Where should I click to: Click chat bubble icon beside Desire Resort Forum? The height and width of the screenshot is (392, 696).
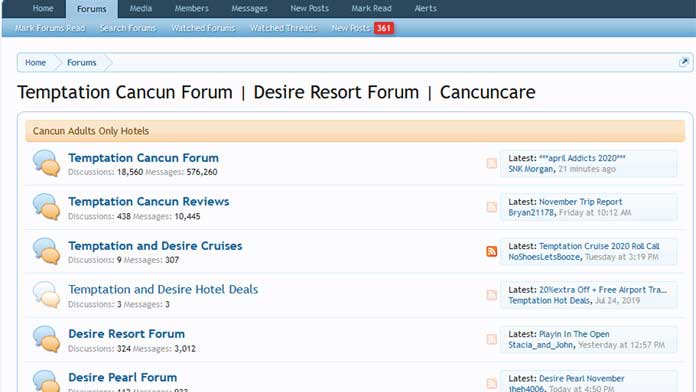[x=46, y=339]
